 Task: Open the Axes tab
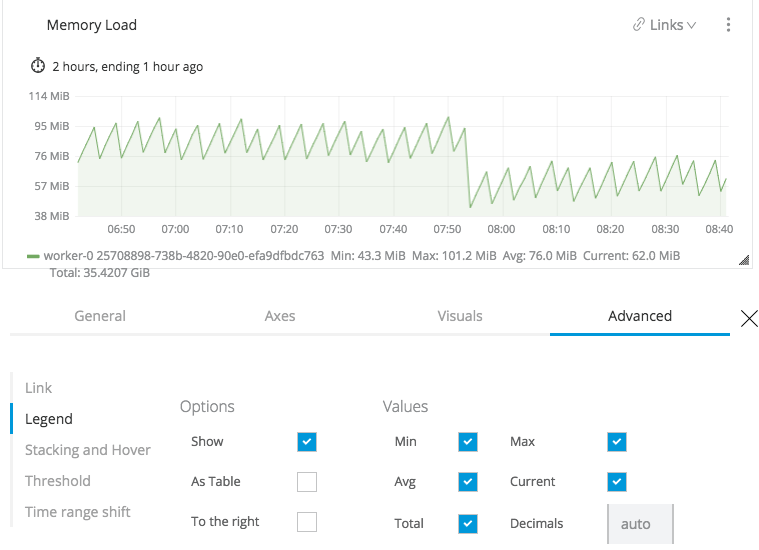tap(280, 316)
